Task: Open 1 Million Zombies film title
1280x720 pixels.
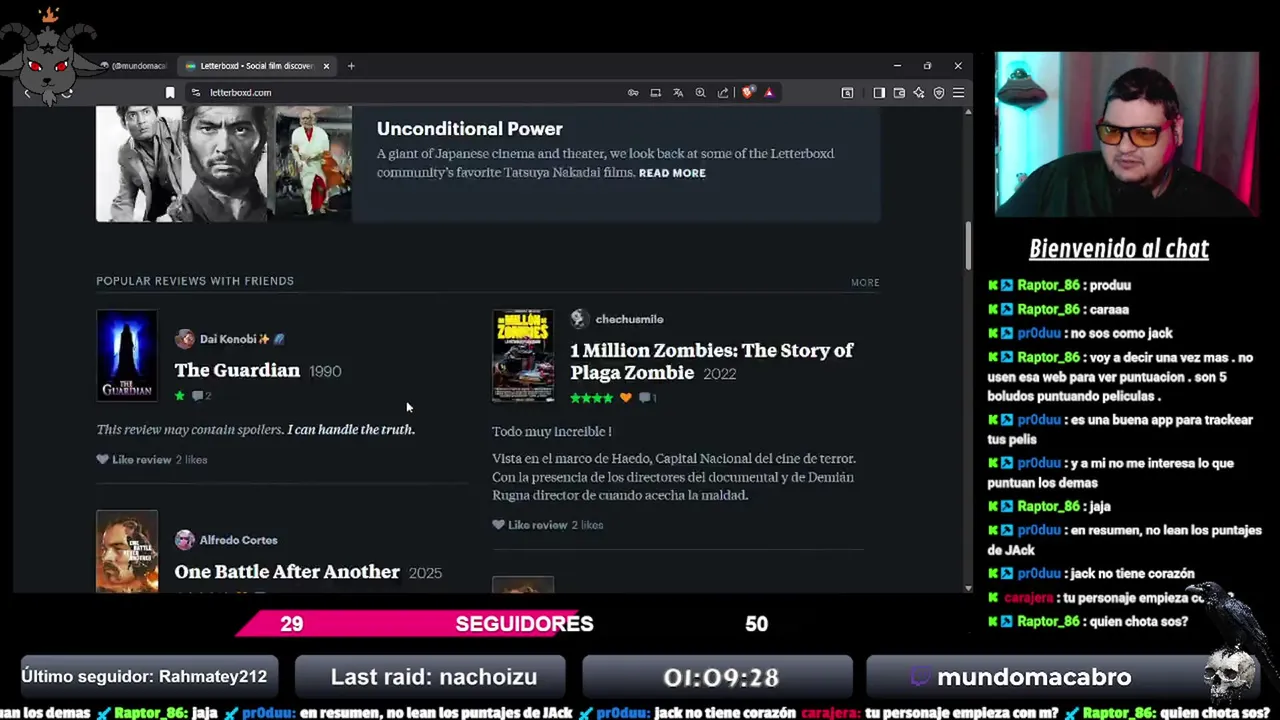Action: (711, 361)
